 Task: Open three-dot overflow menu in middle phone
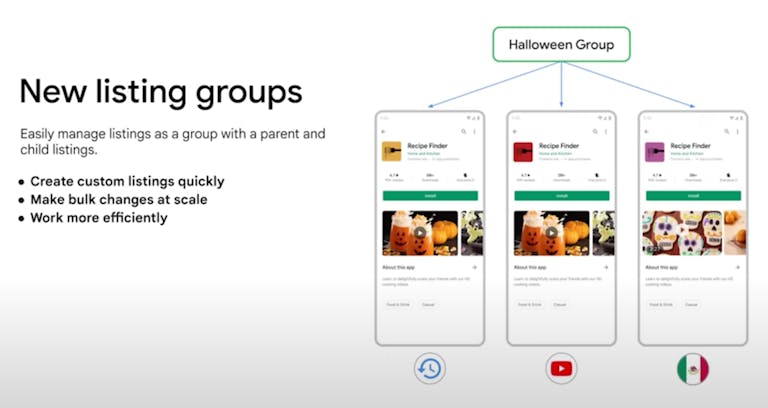[605, 131]
